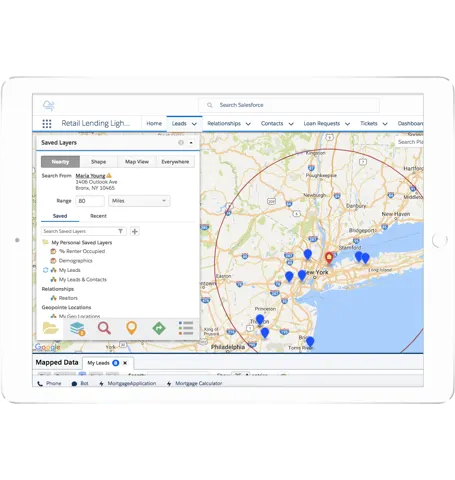Go to the Home tab
Screen dimensions: 455x480
point(154,124)
